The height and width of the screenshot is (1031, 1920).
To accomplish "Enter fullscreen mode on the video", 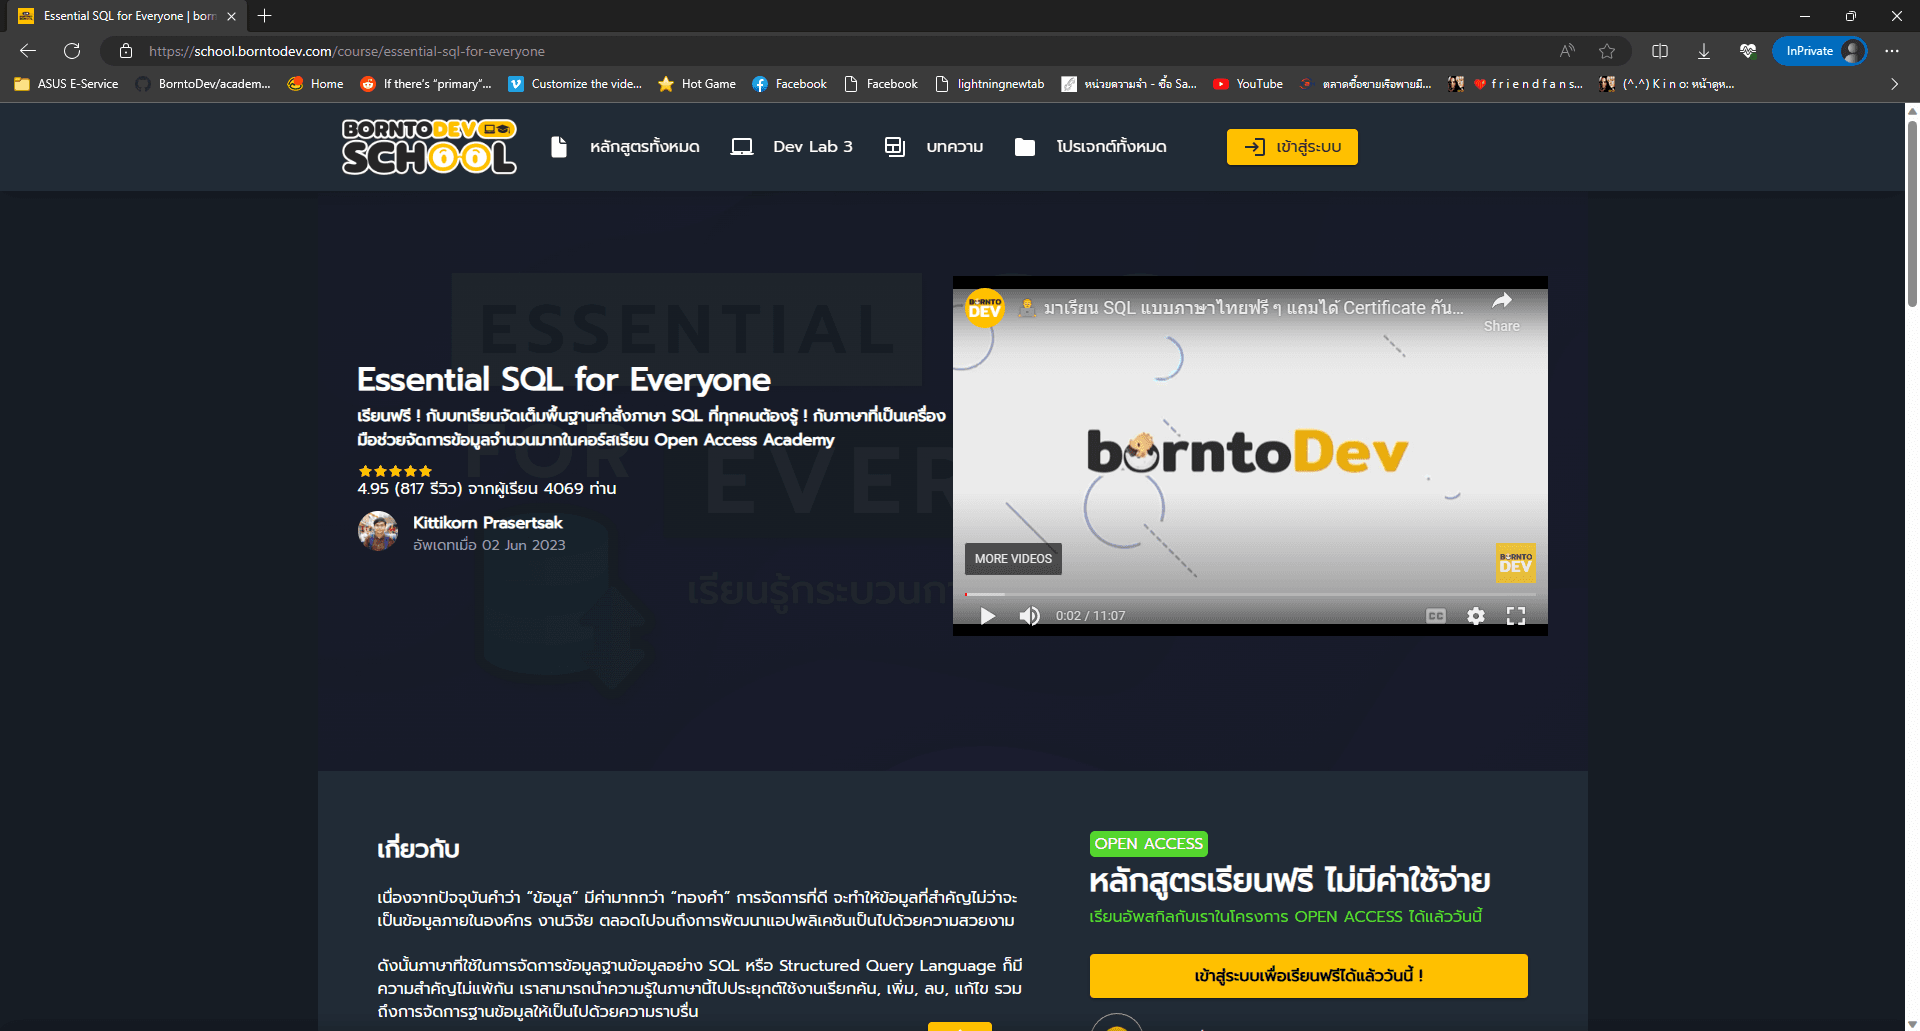I will pyautogui.click(x=1516, y=616).
